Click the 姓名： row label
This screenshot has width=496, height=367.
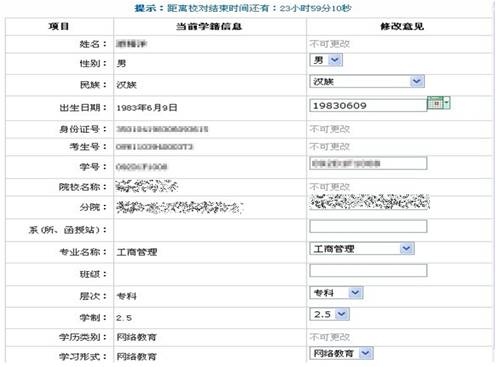point(93,44)
